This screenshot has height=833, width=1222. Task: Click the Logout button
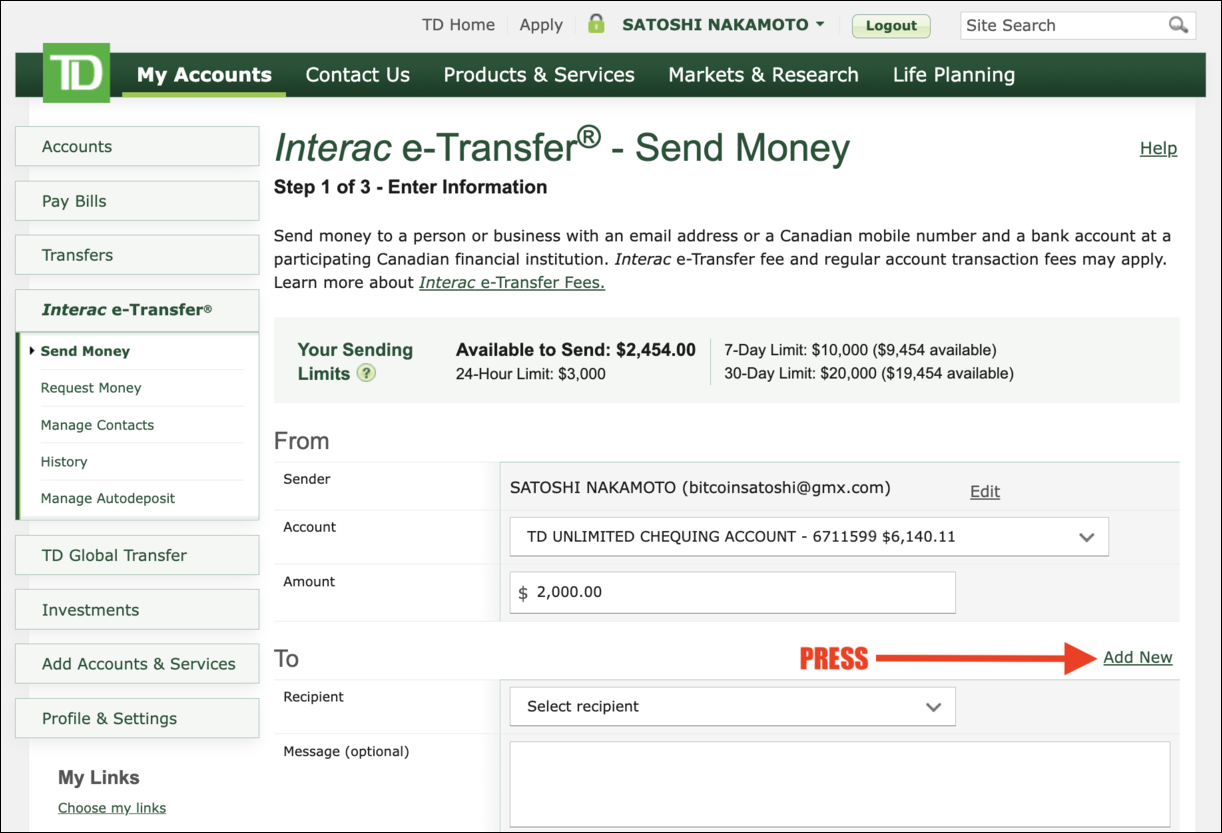(891, 26)
